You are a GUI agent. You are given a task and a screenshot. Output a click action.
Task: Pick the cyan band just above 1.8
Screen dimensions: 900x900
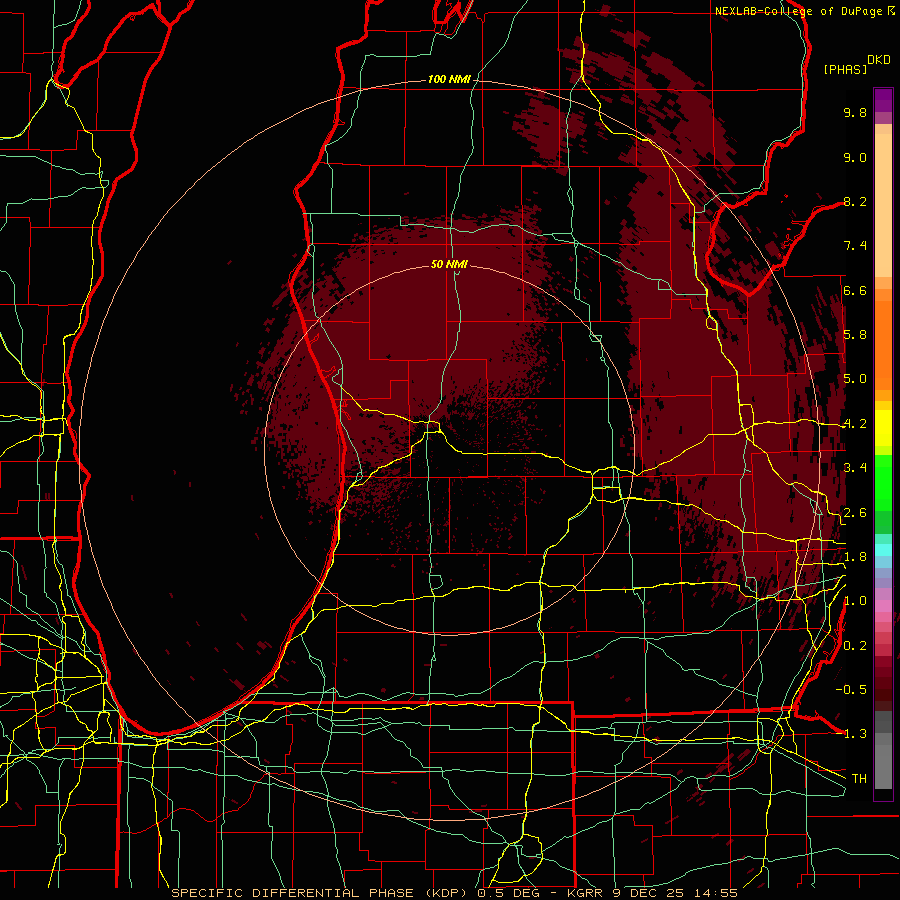(x=883, y=550)
